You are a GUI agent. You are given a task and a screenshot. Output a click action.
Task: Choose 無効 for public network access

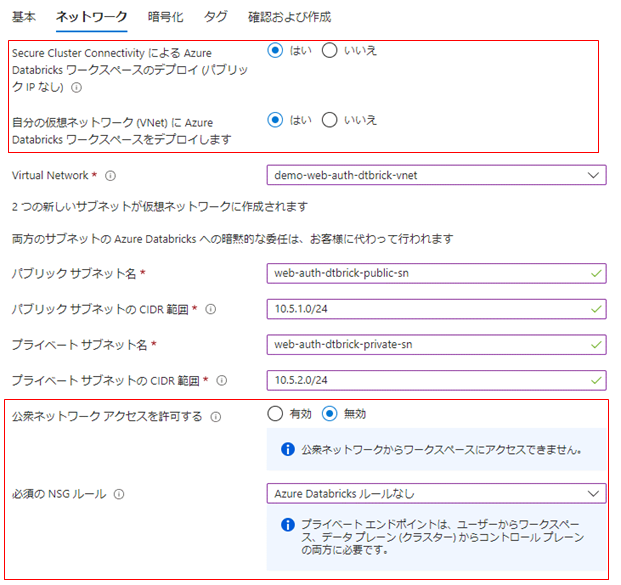330,414
